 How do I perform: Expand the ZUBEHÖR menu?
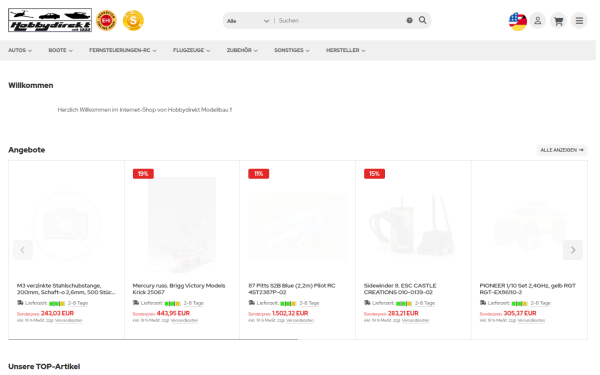[x=242, y=50]
